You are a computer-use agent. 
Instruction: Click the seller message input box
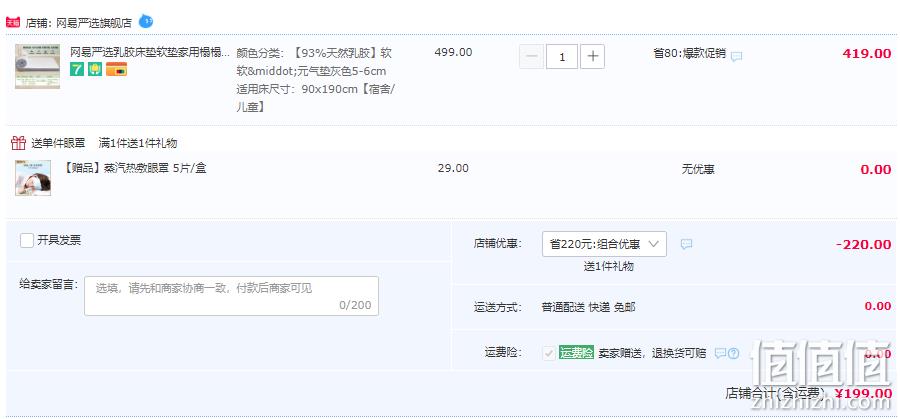point(231,296)
